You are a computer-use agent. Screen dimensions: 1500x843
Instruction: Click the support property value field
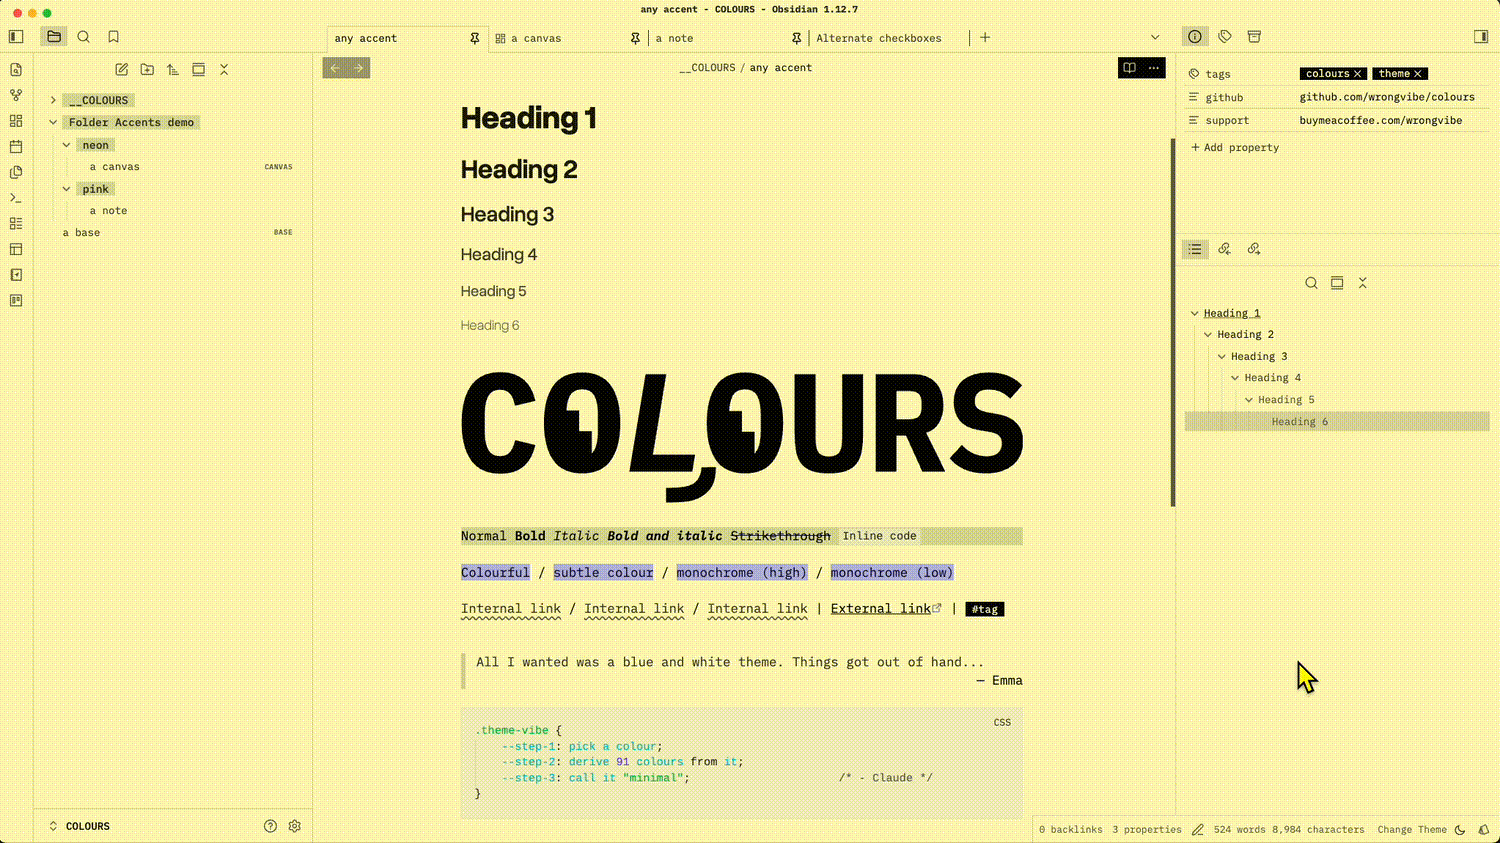1393,120
